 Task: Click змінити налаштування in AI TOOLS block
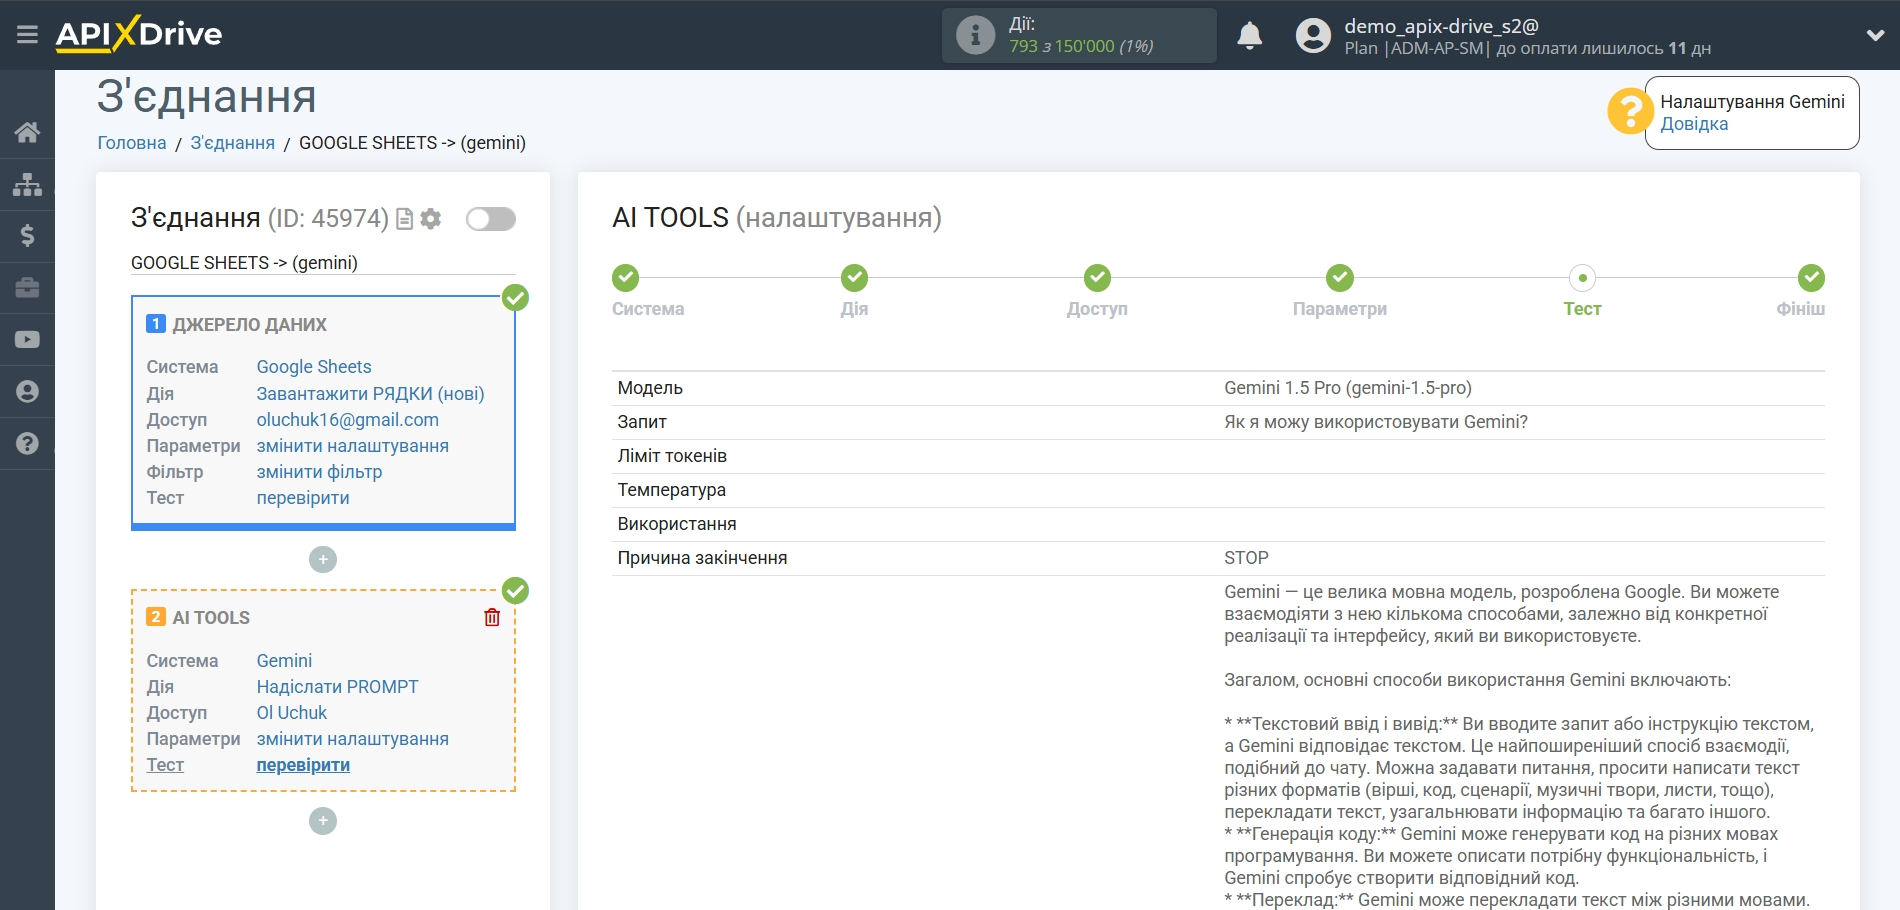(352, 739)
